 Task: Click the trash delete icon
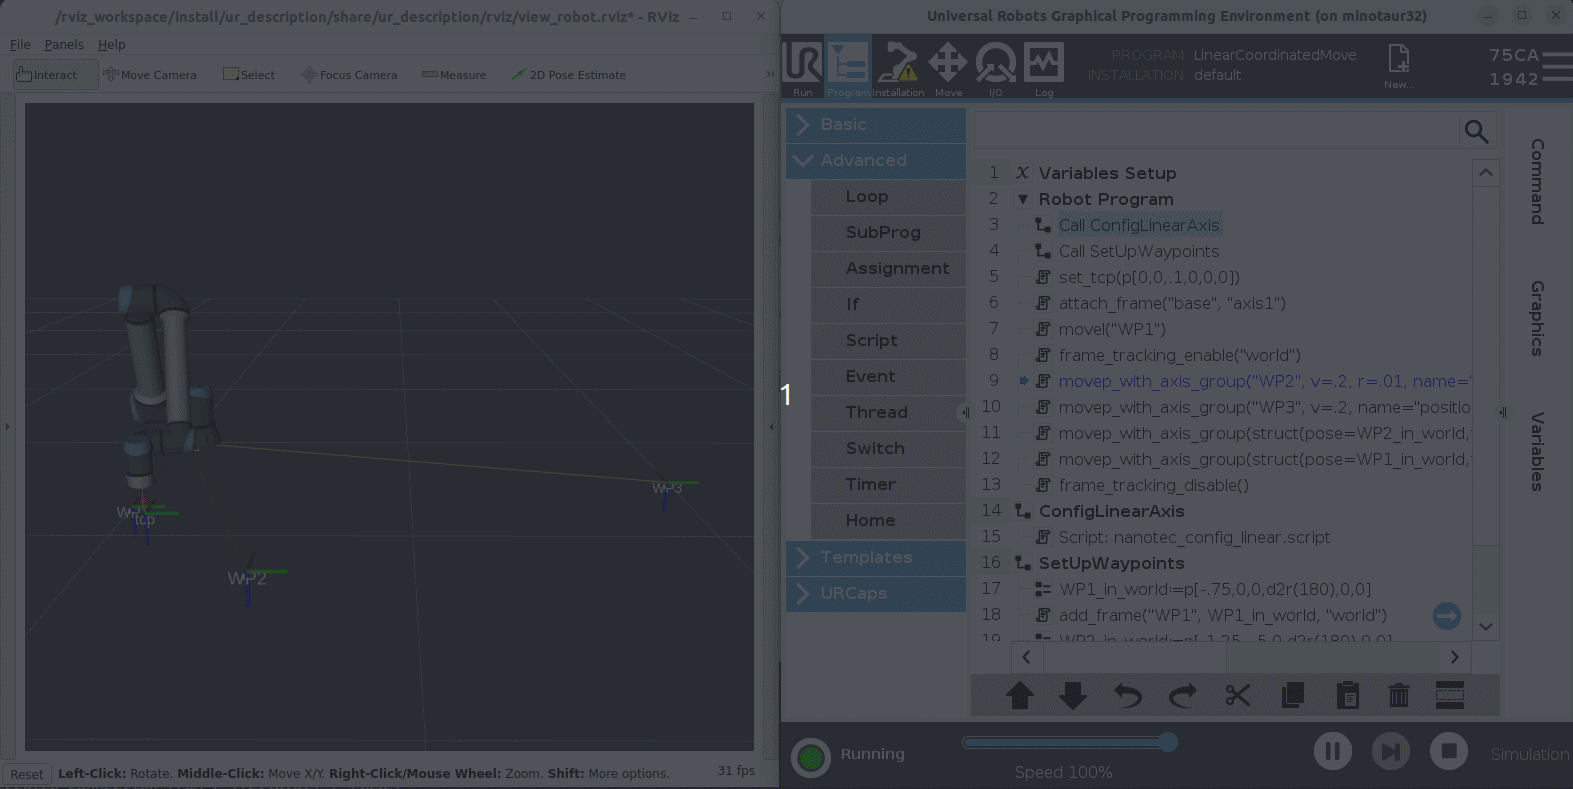point(1398,695)
